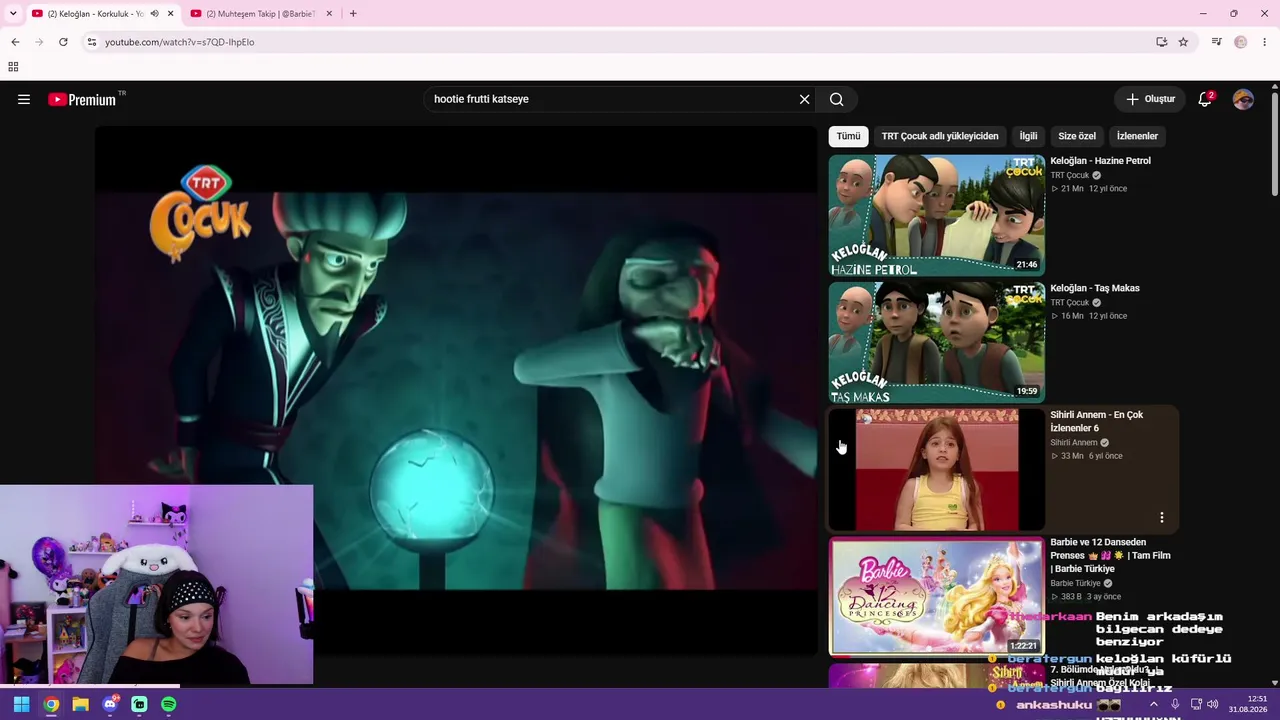
Task: Open Discord from the taskbar
Action: [110, 704]
